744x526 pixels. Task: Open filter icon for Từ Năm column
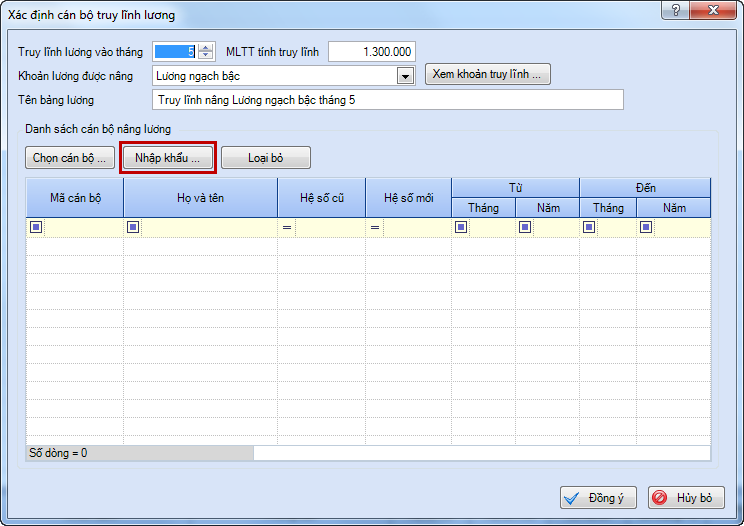click(x=525, y=227)
